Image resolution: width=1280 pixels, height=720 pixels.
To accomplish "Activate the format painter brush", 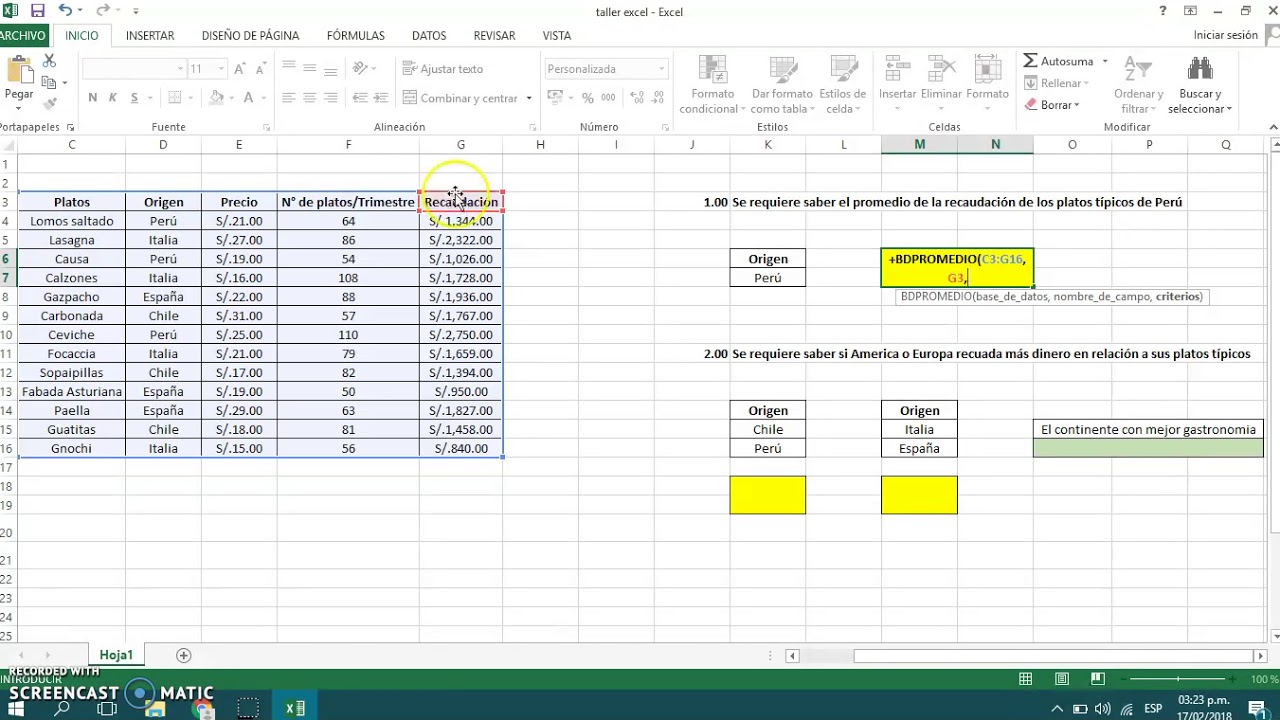I will 49,102.
